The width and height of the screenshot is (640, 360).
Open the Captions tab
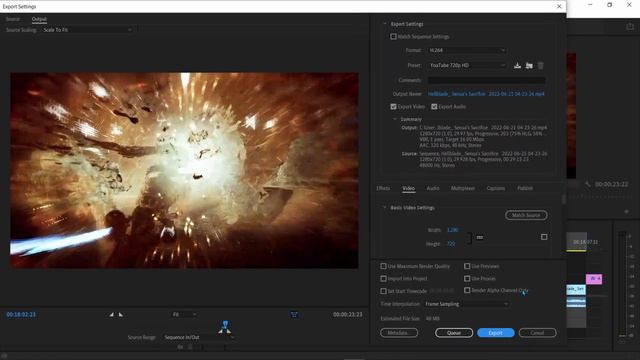tap(496, 188)
